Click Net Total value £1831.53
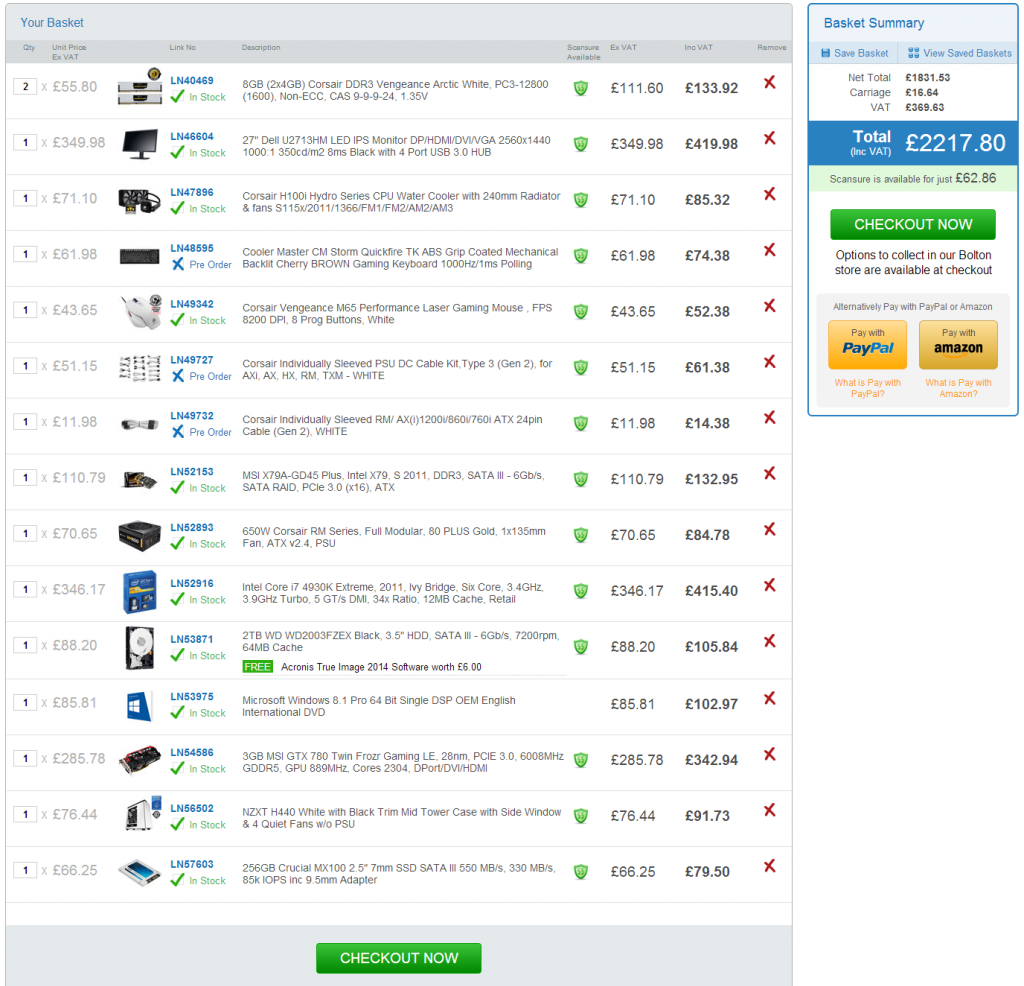 click(x=927, y=77)
